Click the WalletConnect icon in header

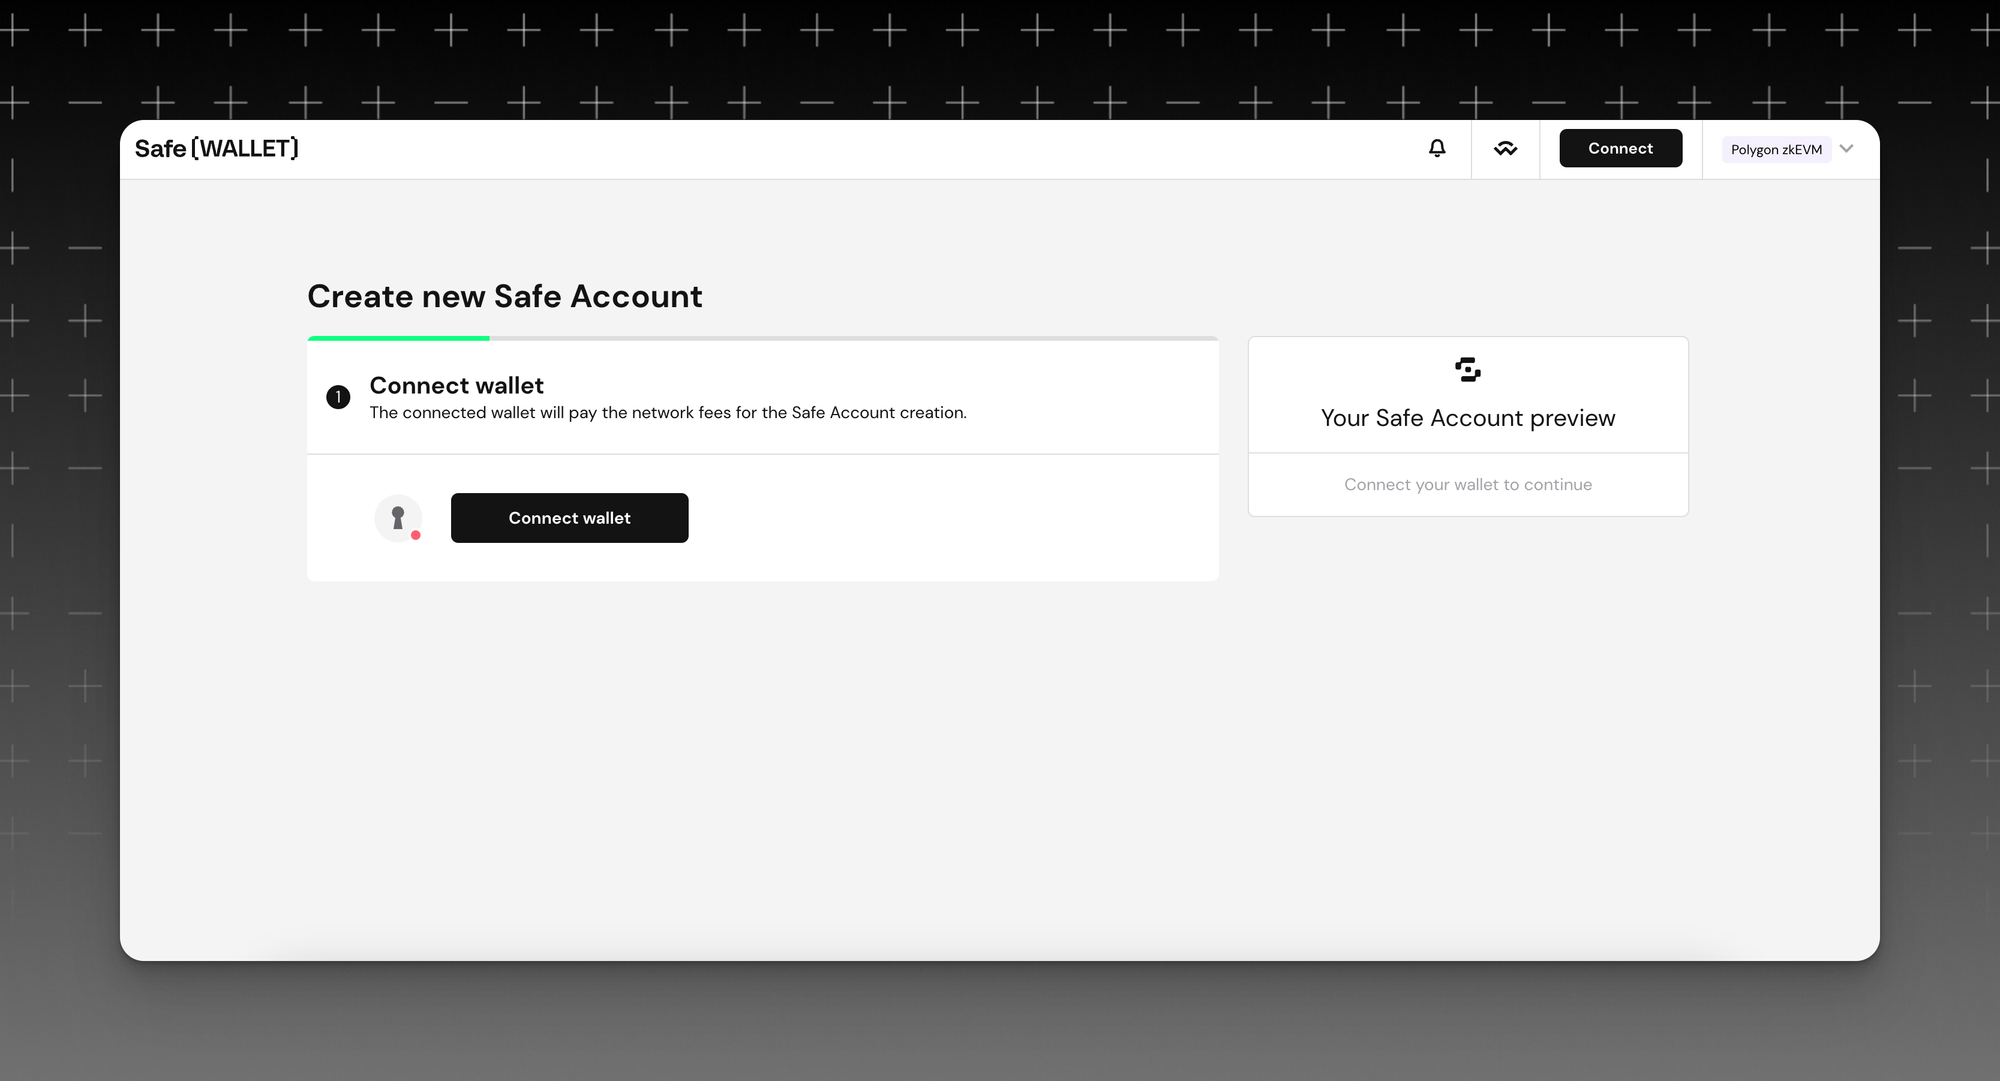1505,149
